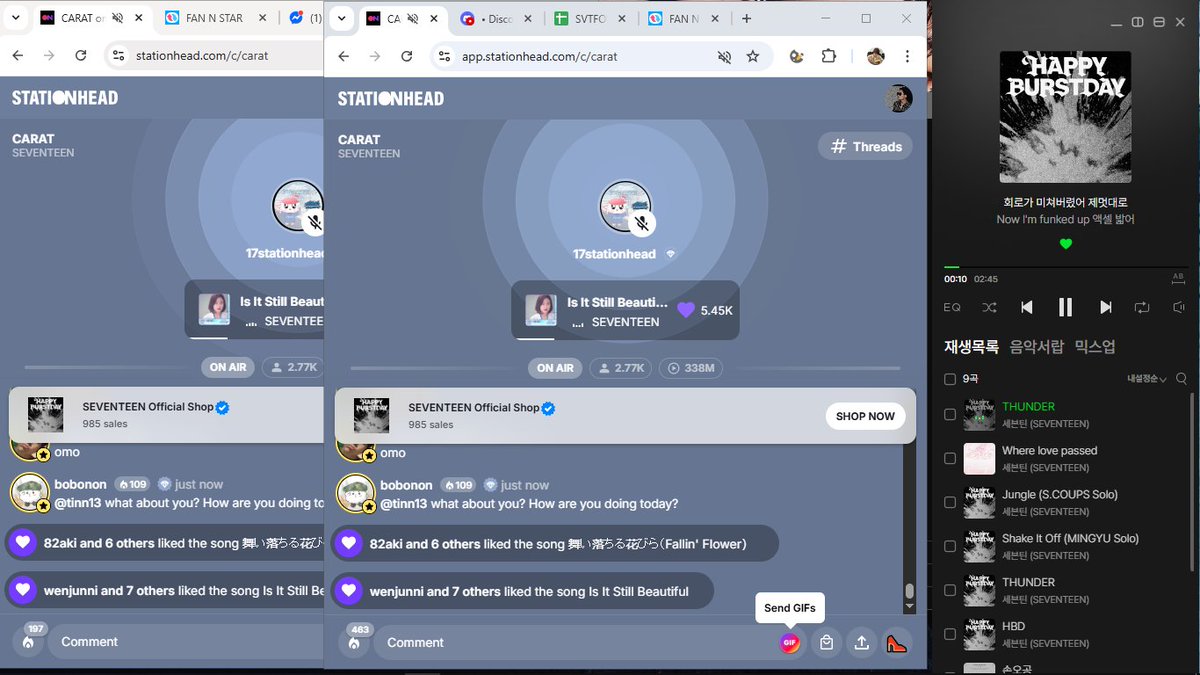Click bobonon username in front window chat

pyautogui.click(x=406, y=484)
